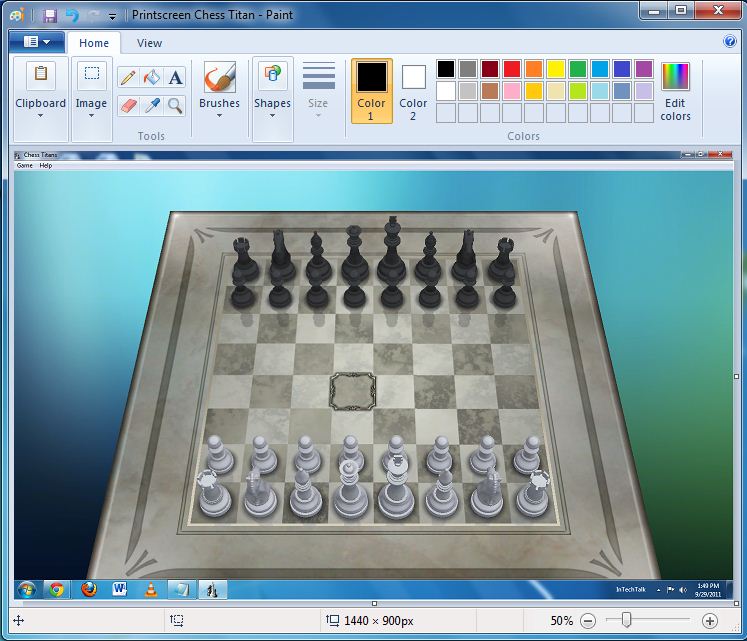The height and width of the screenshot is (641, 747).
Task: Activate the Color 2 button
Action: [x=413, y=91]
